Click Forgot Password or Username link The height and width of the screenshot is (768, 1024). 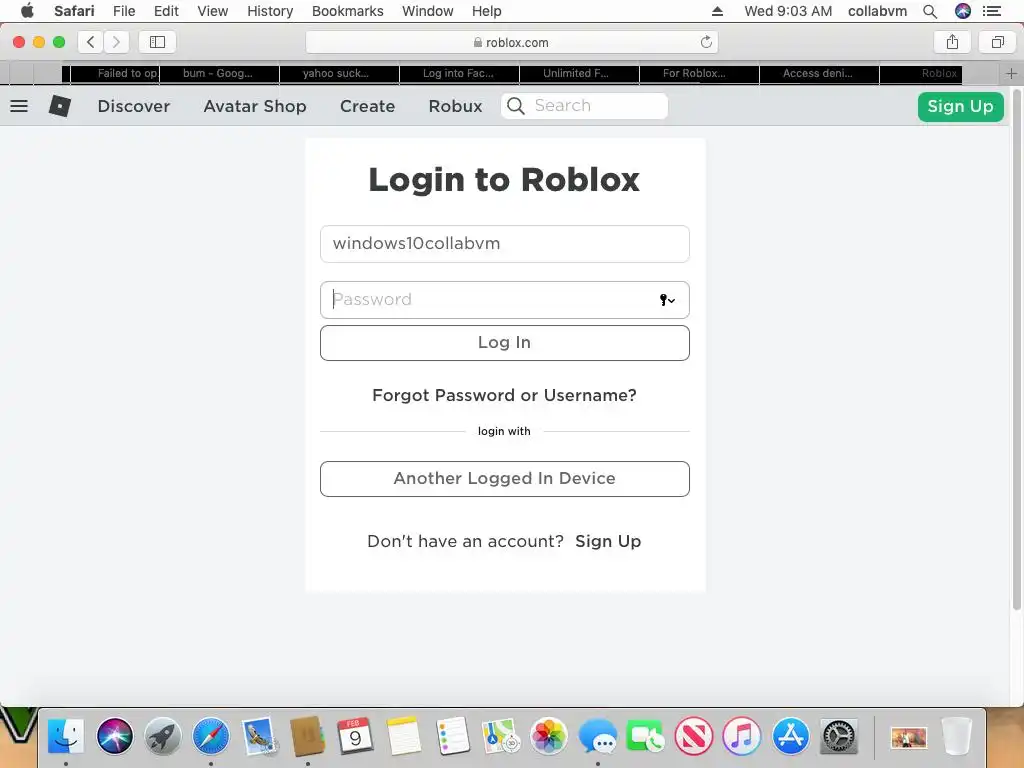504,395
